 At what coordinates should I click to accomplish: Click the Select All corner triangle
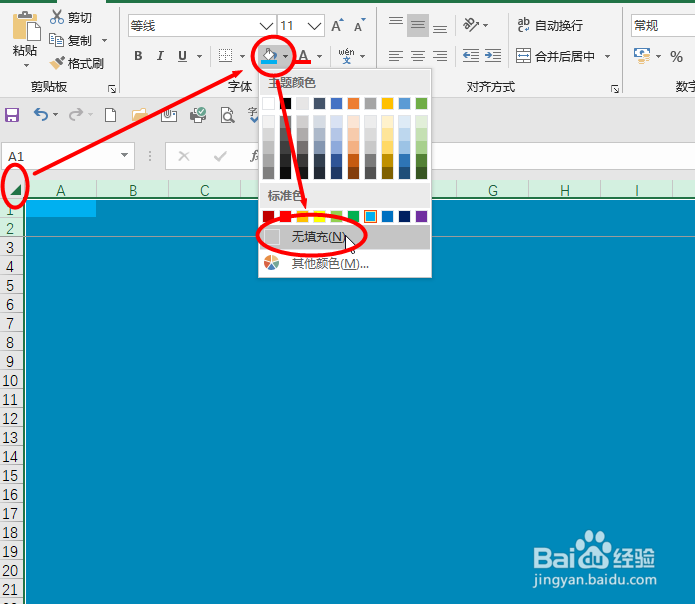16,190
